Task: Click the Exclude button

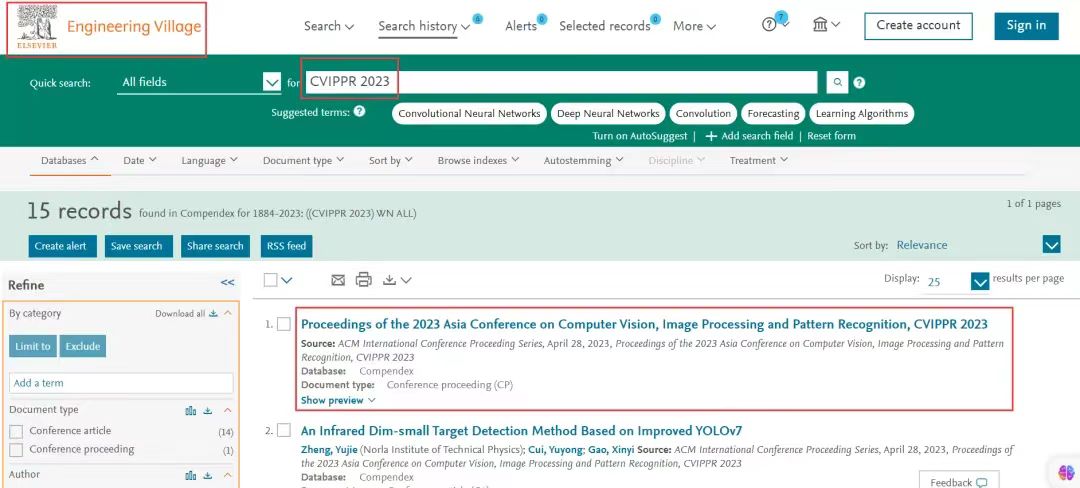Action: pyautogui.click(x=83, y=346)
